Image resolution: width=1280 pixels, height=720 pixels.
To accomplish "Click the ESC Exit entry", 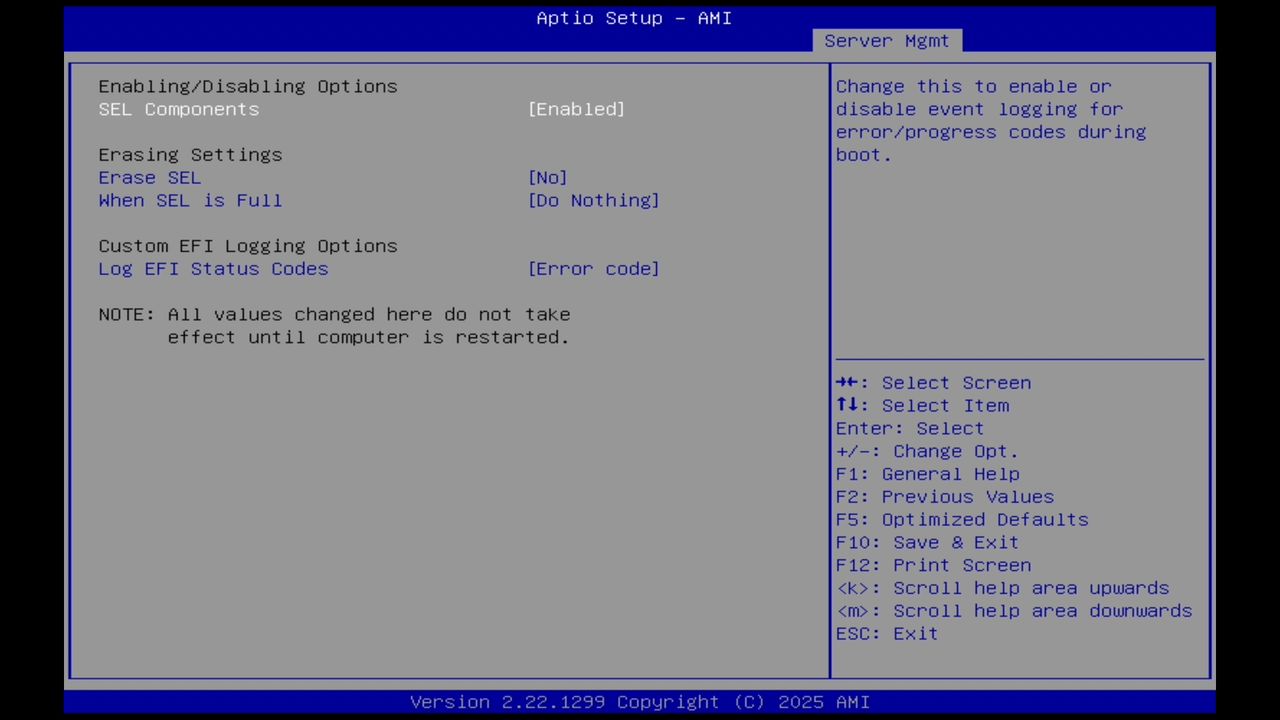I will coord(886,633).
